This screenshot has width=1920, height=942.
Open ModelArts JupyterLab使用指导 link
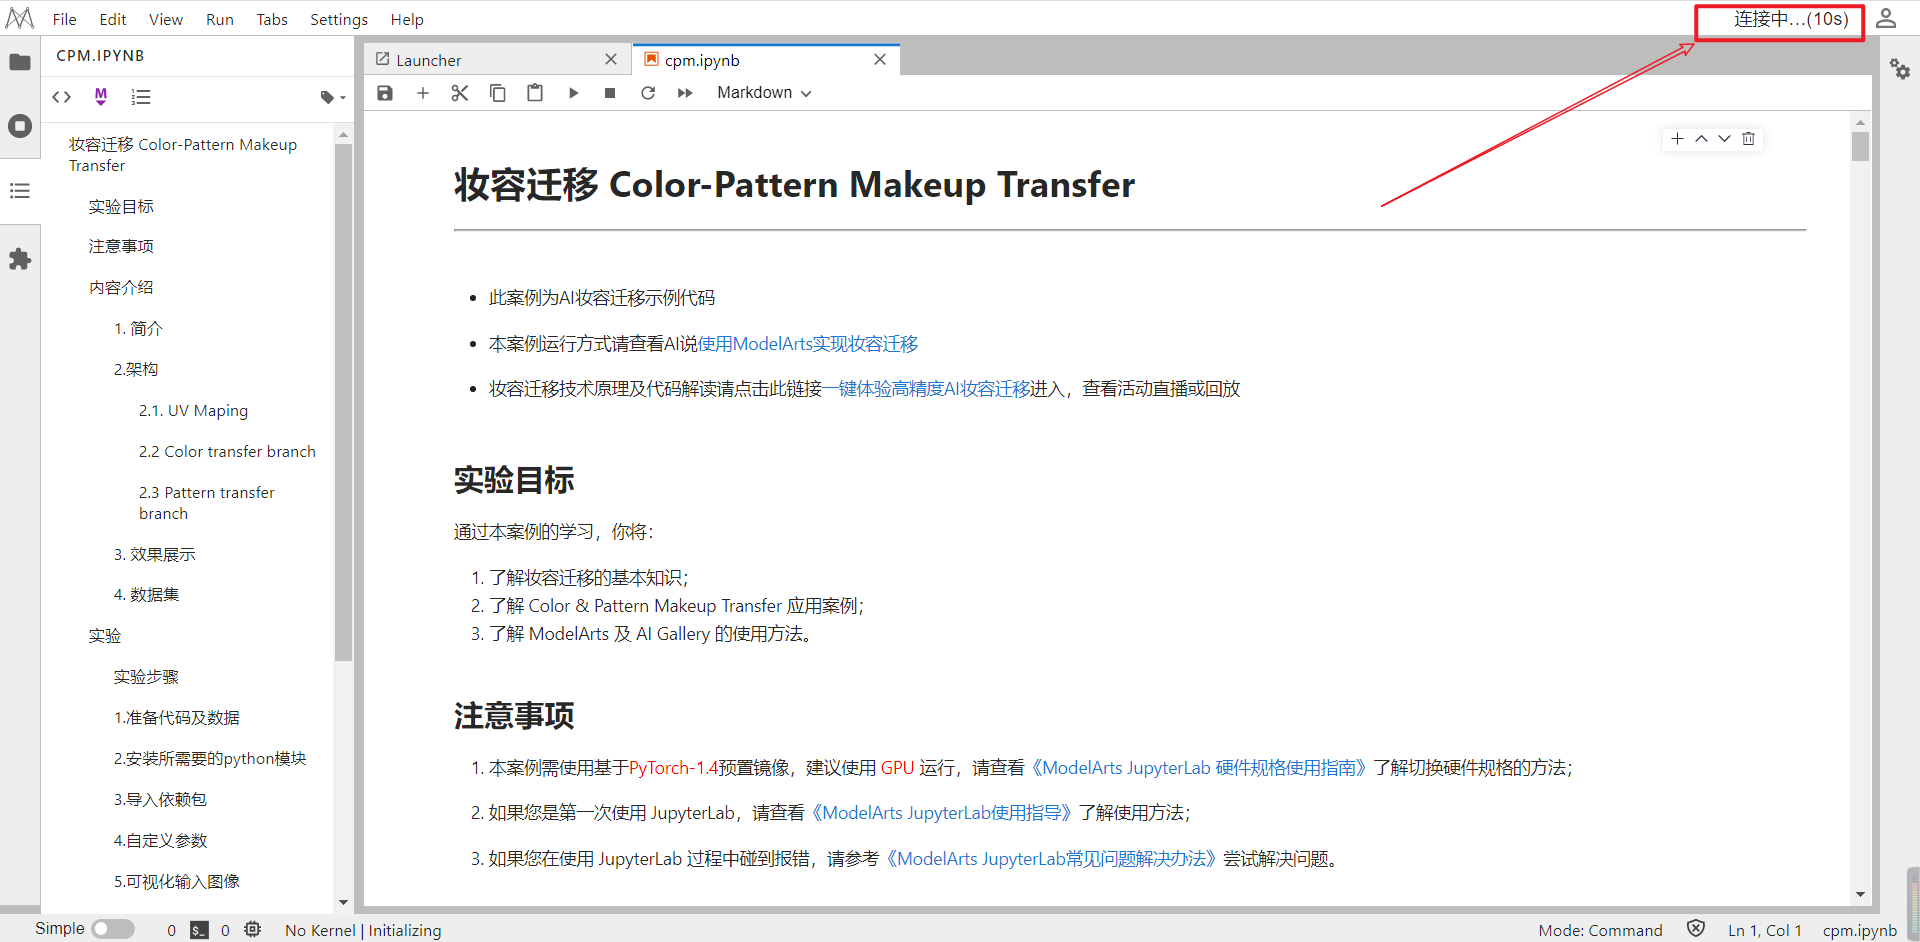(942, 813)
